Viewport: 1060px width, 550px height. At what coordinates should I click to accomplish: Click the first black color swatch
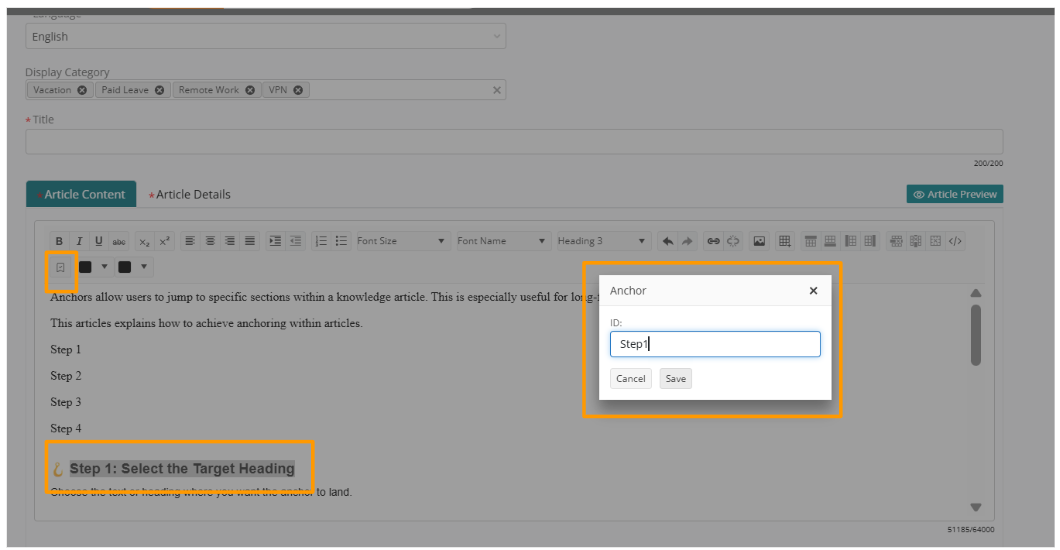point(85,267)
